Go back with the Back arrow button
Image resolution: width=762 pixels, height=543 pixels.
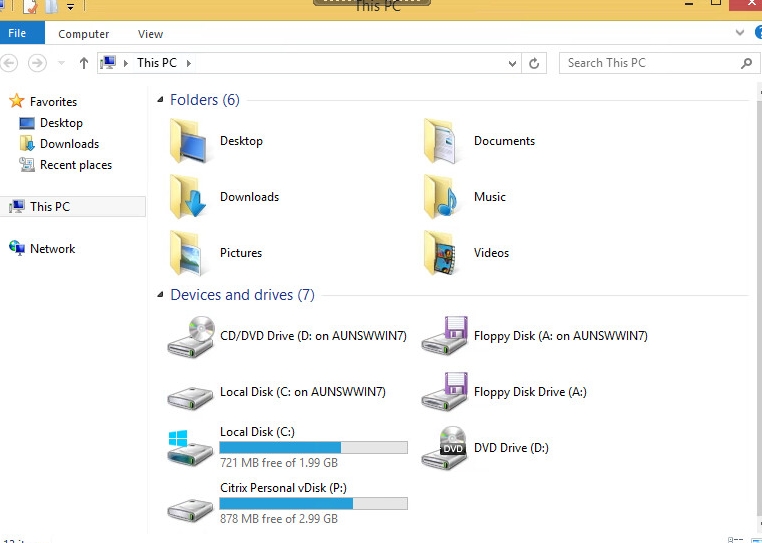9,63
